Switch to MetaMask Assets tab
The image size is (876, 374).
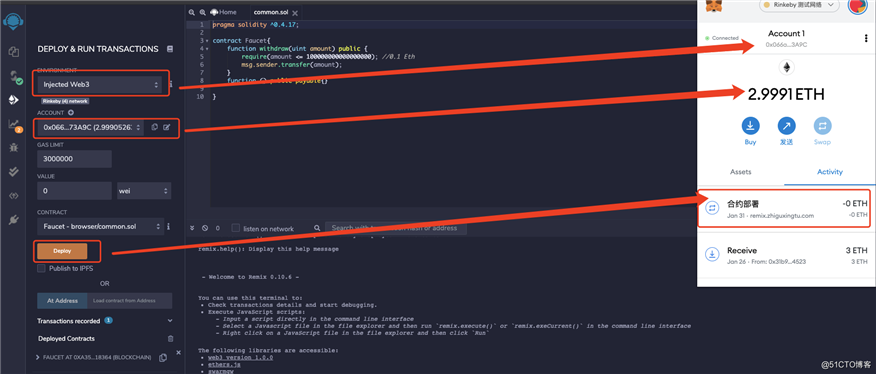point(741,172)
